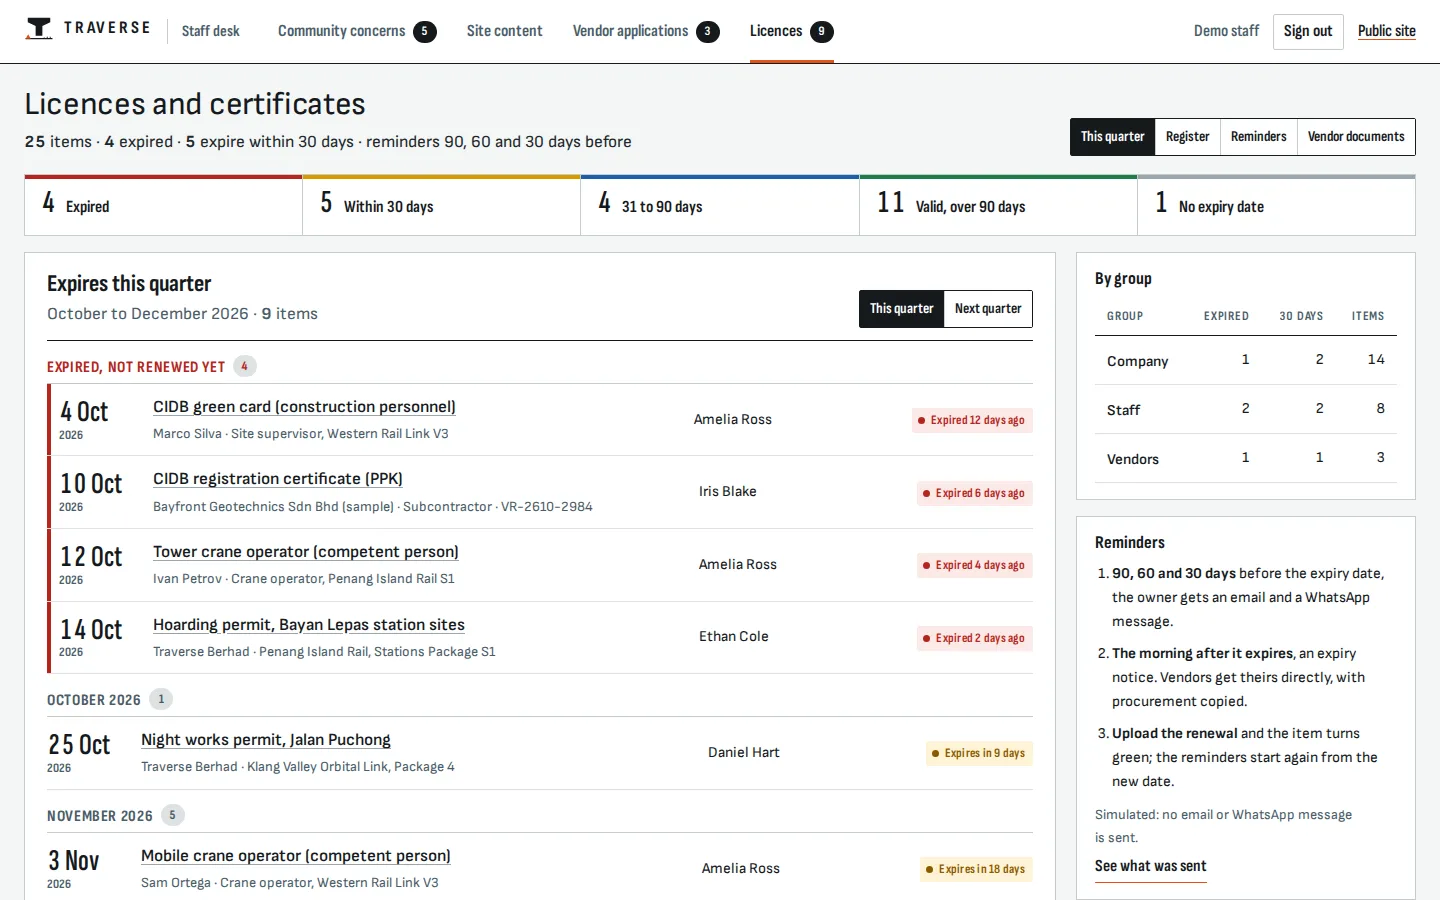This screenshot has height=900, width=1440.
Task: Click the Expired 12 days ago badge
Action: (972, 421)
